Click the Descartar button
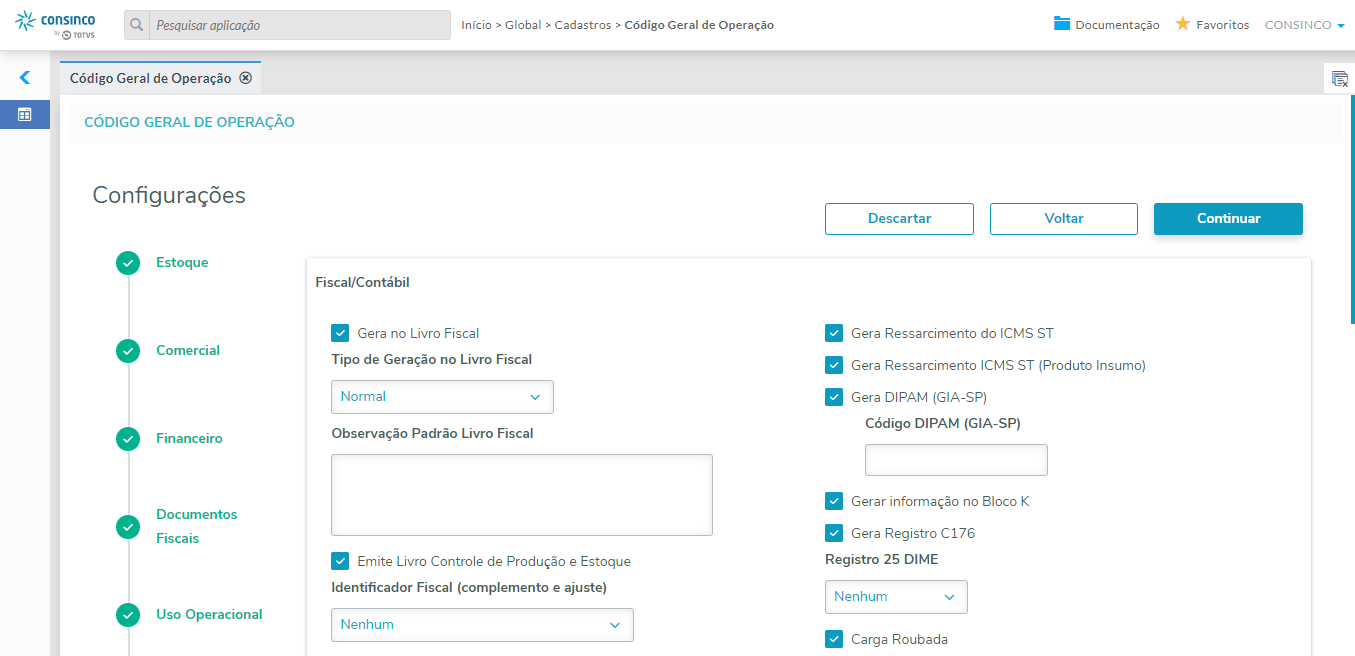 899,219
